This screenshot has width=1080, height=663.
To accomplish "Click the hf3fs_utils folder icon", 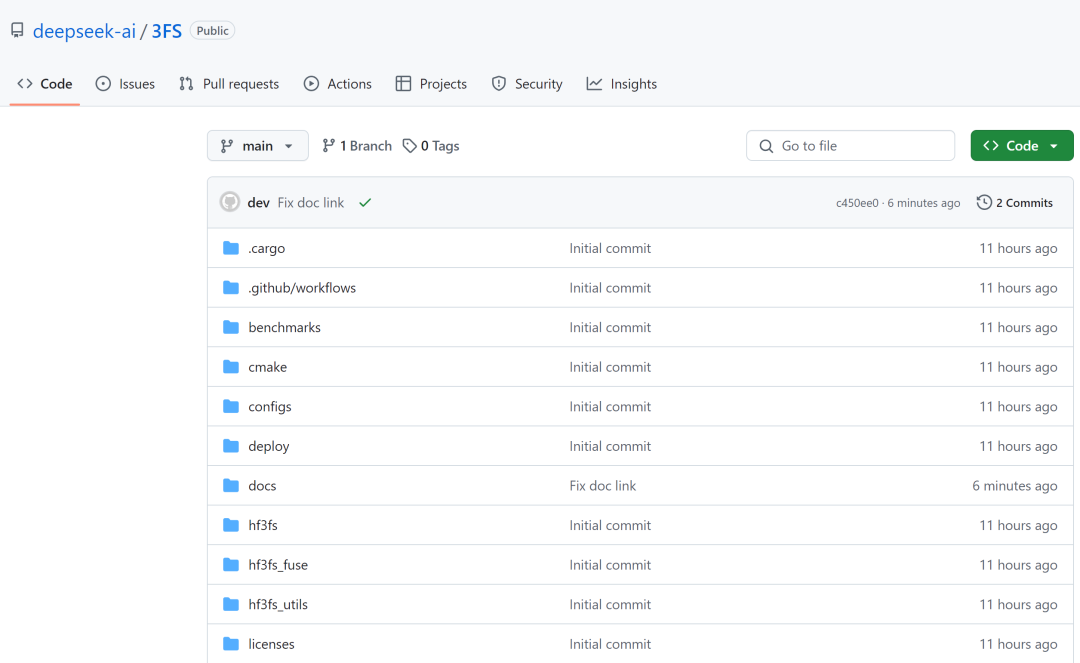I will [x=231, y=604].
